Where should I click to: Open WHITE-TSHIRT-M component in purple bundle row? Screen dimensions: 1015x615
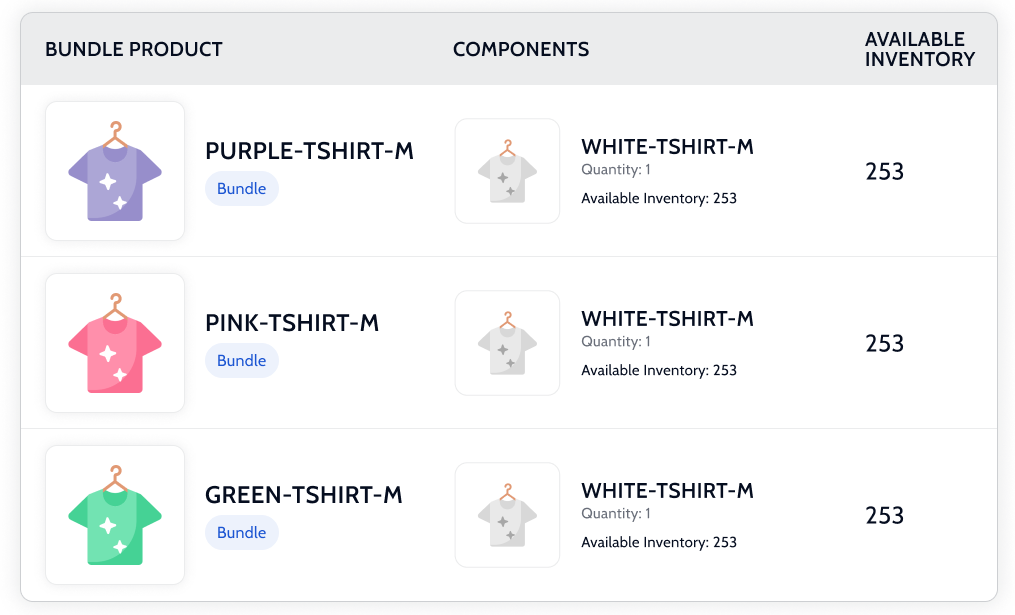pyautogui.click(x=667, y=147)
